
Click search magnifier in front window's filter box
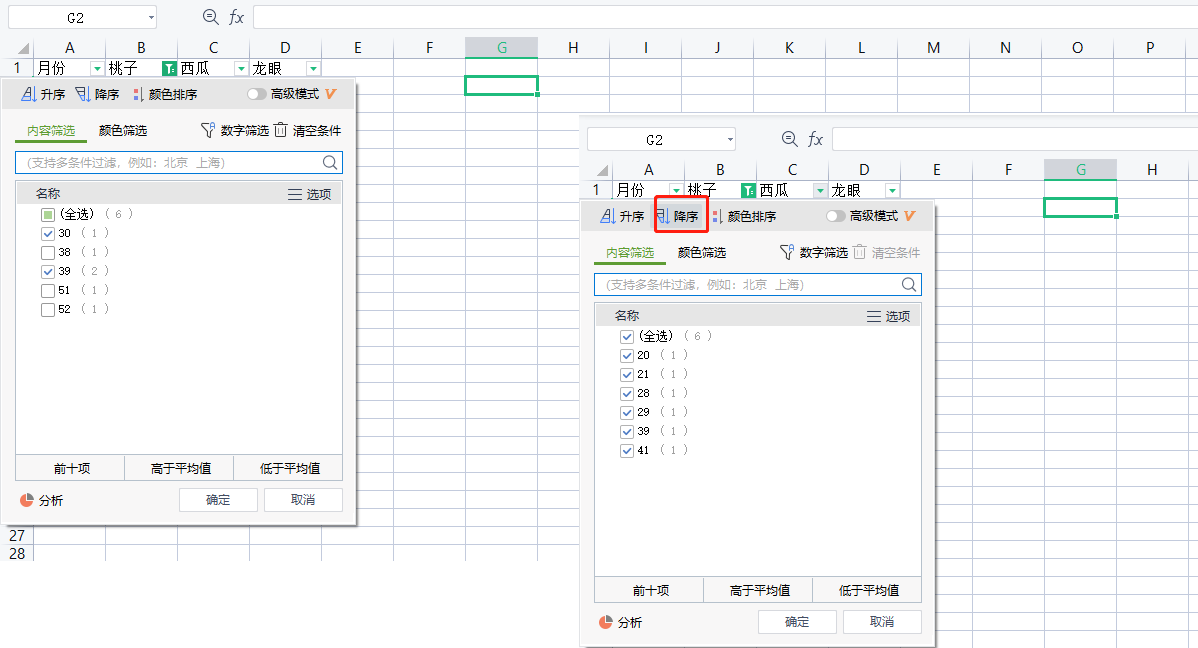(908, 284)
